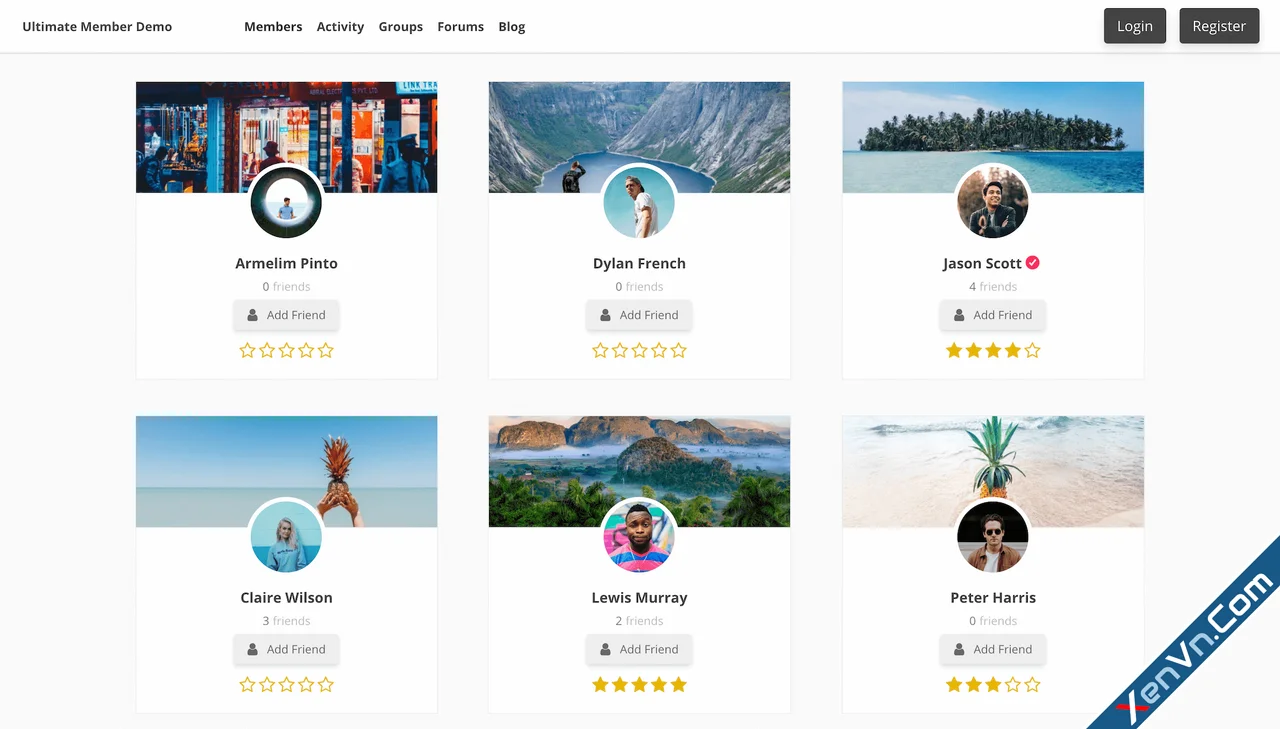Viewport: 1280px width, 729px height.
Task: Click the Login button
Action: [1134, 26]
